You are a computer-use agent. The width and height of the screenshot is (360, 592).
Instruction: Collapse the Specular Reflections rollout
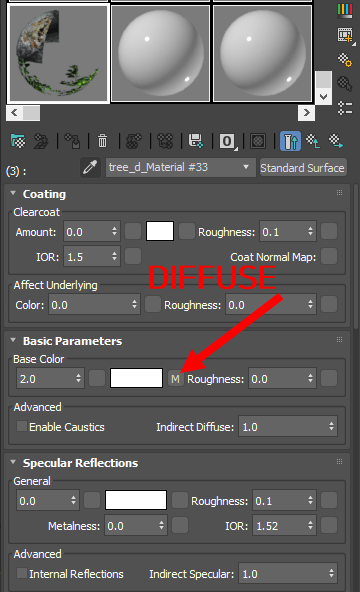[x=13, y=462]
